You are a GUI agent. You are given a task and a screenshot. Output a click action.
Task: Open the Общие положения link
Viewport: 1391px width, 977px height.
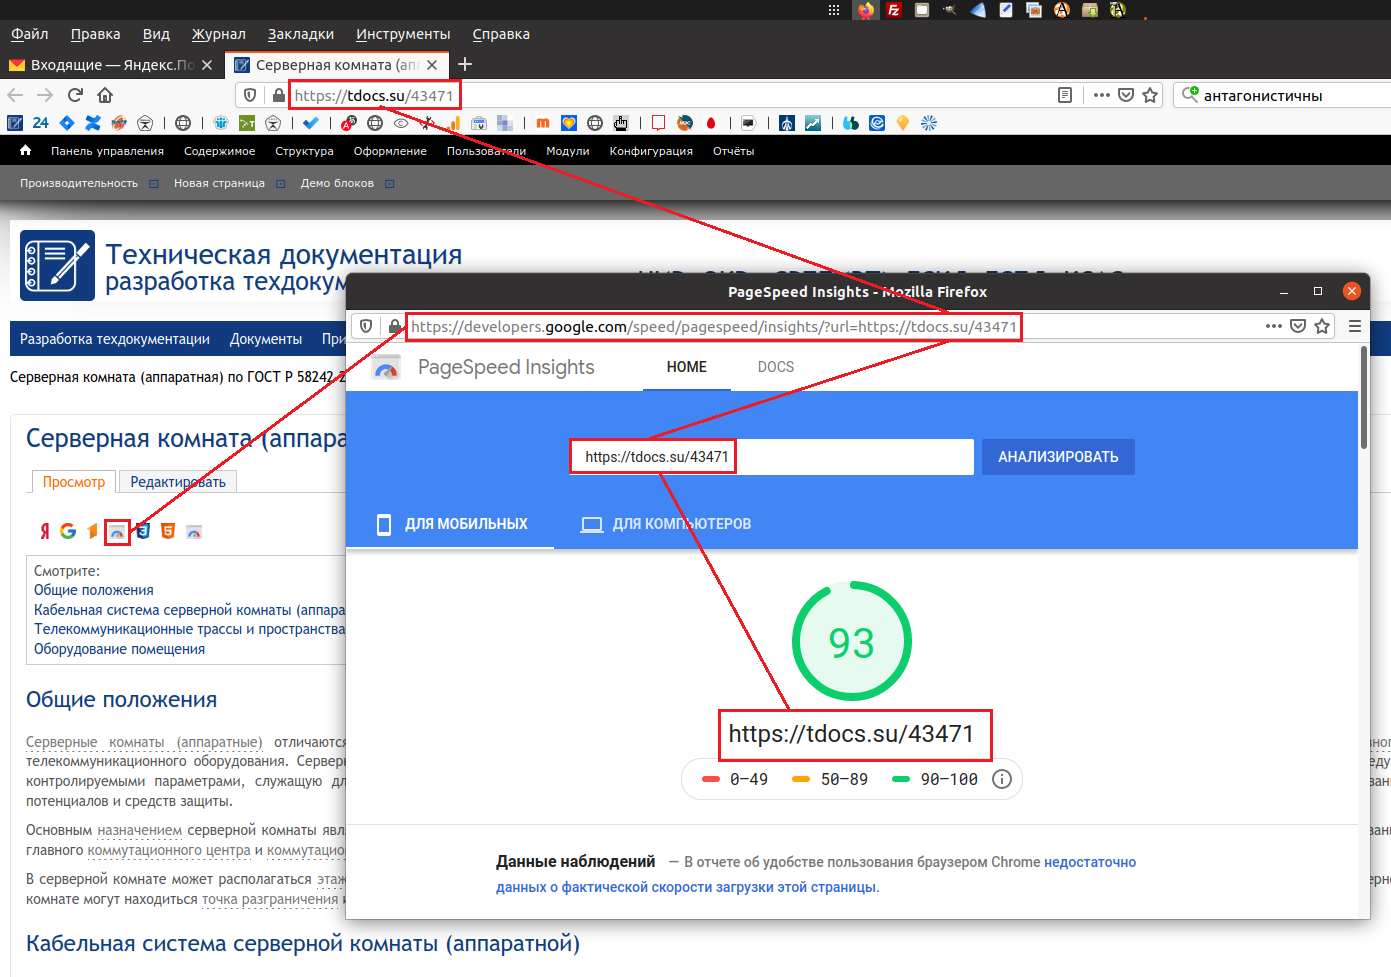tap(94, 590)
